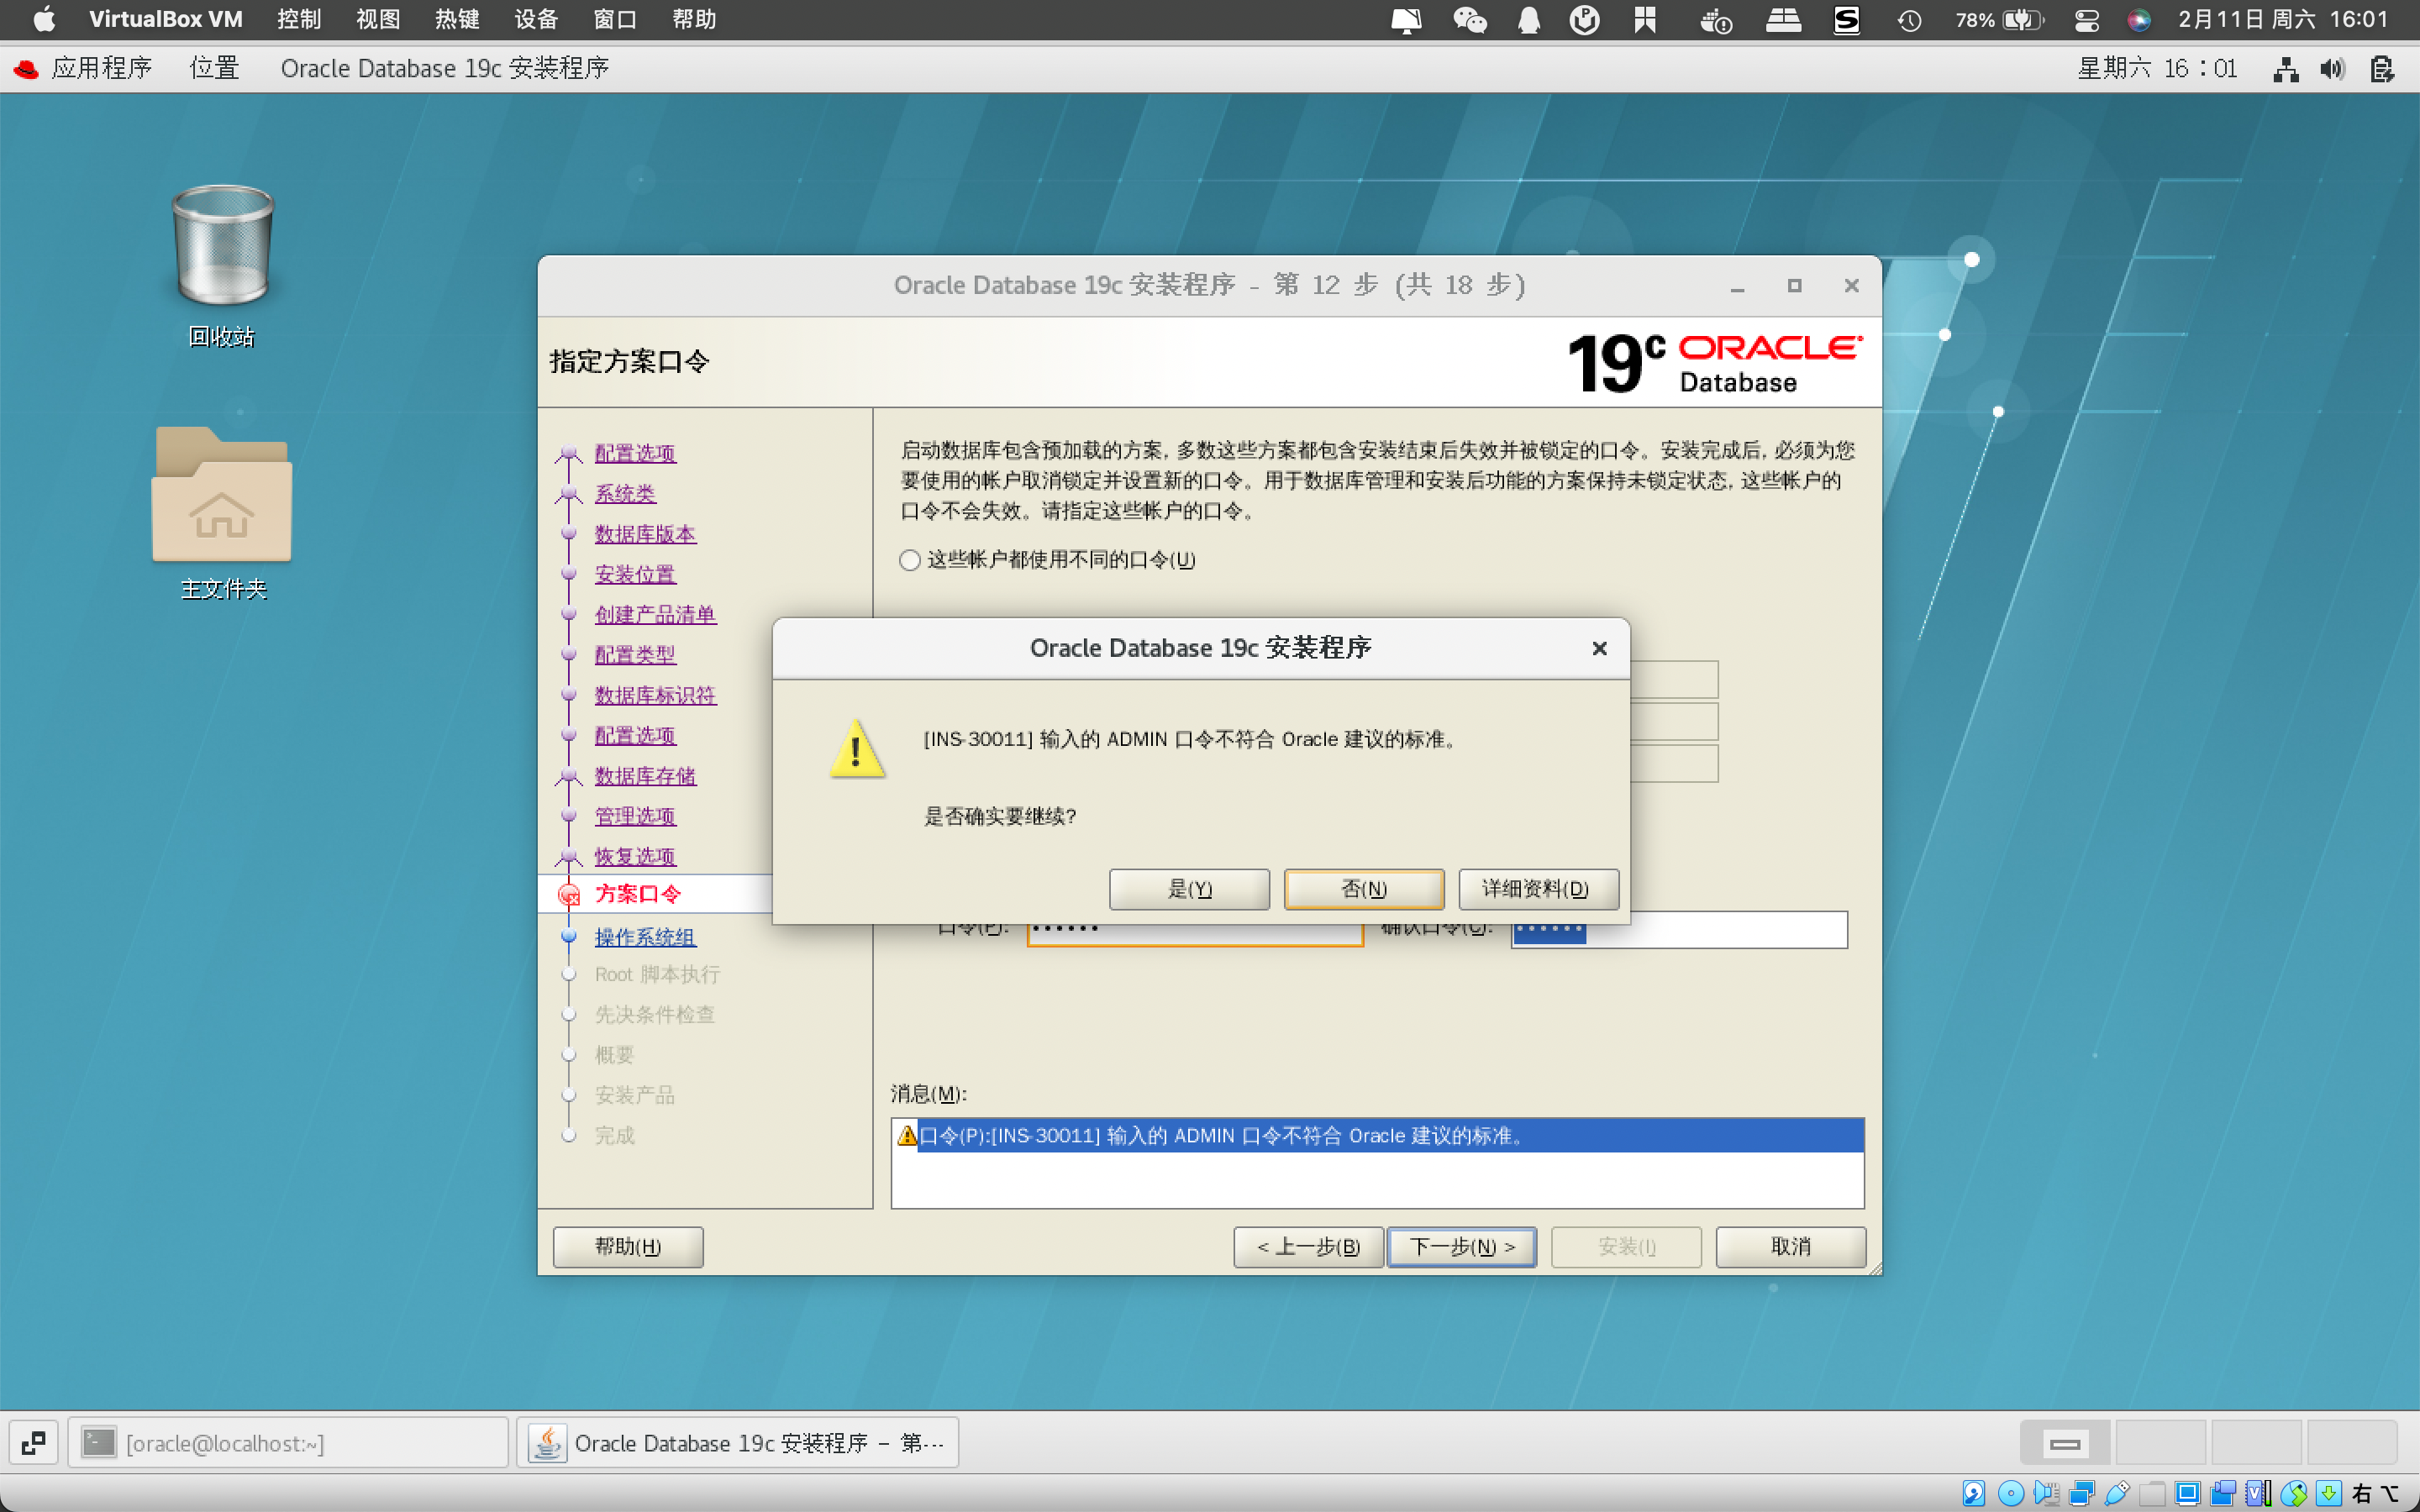The width and height of the screenshot is (2420, 1512).
Task: Open the first 配置选项 step in the sidebar
Action: tap(635, 453)
